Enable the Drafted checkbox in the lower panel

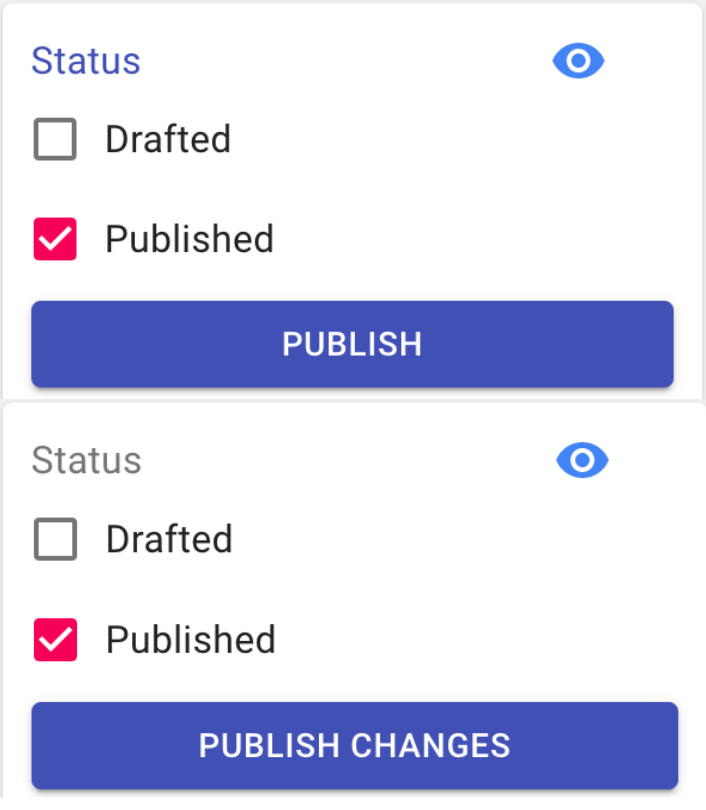55,540
